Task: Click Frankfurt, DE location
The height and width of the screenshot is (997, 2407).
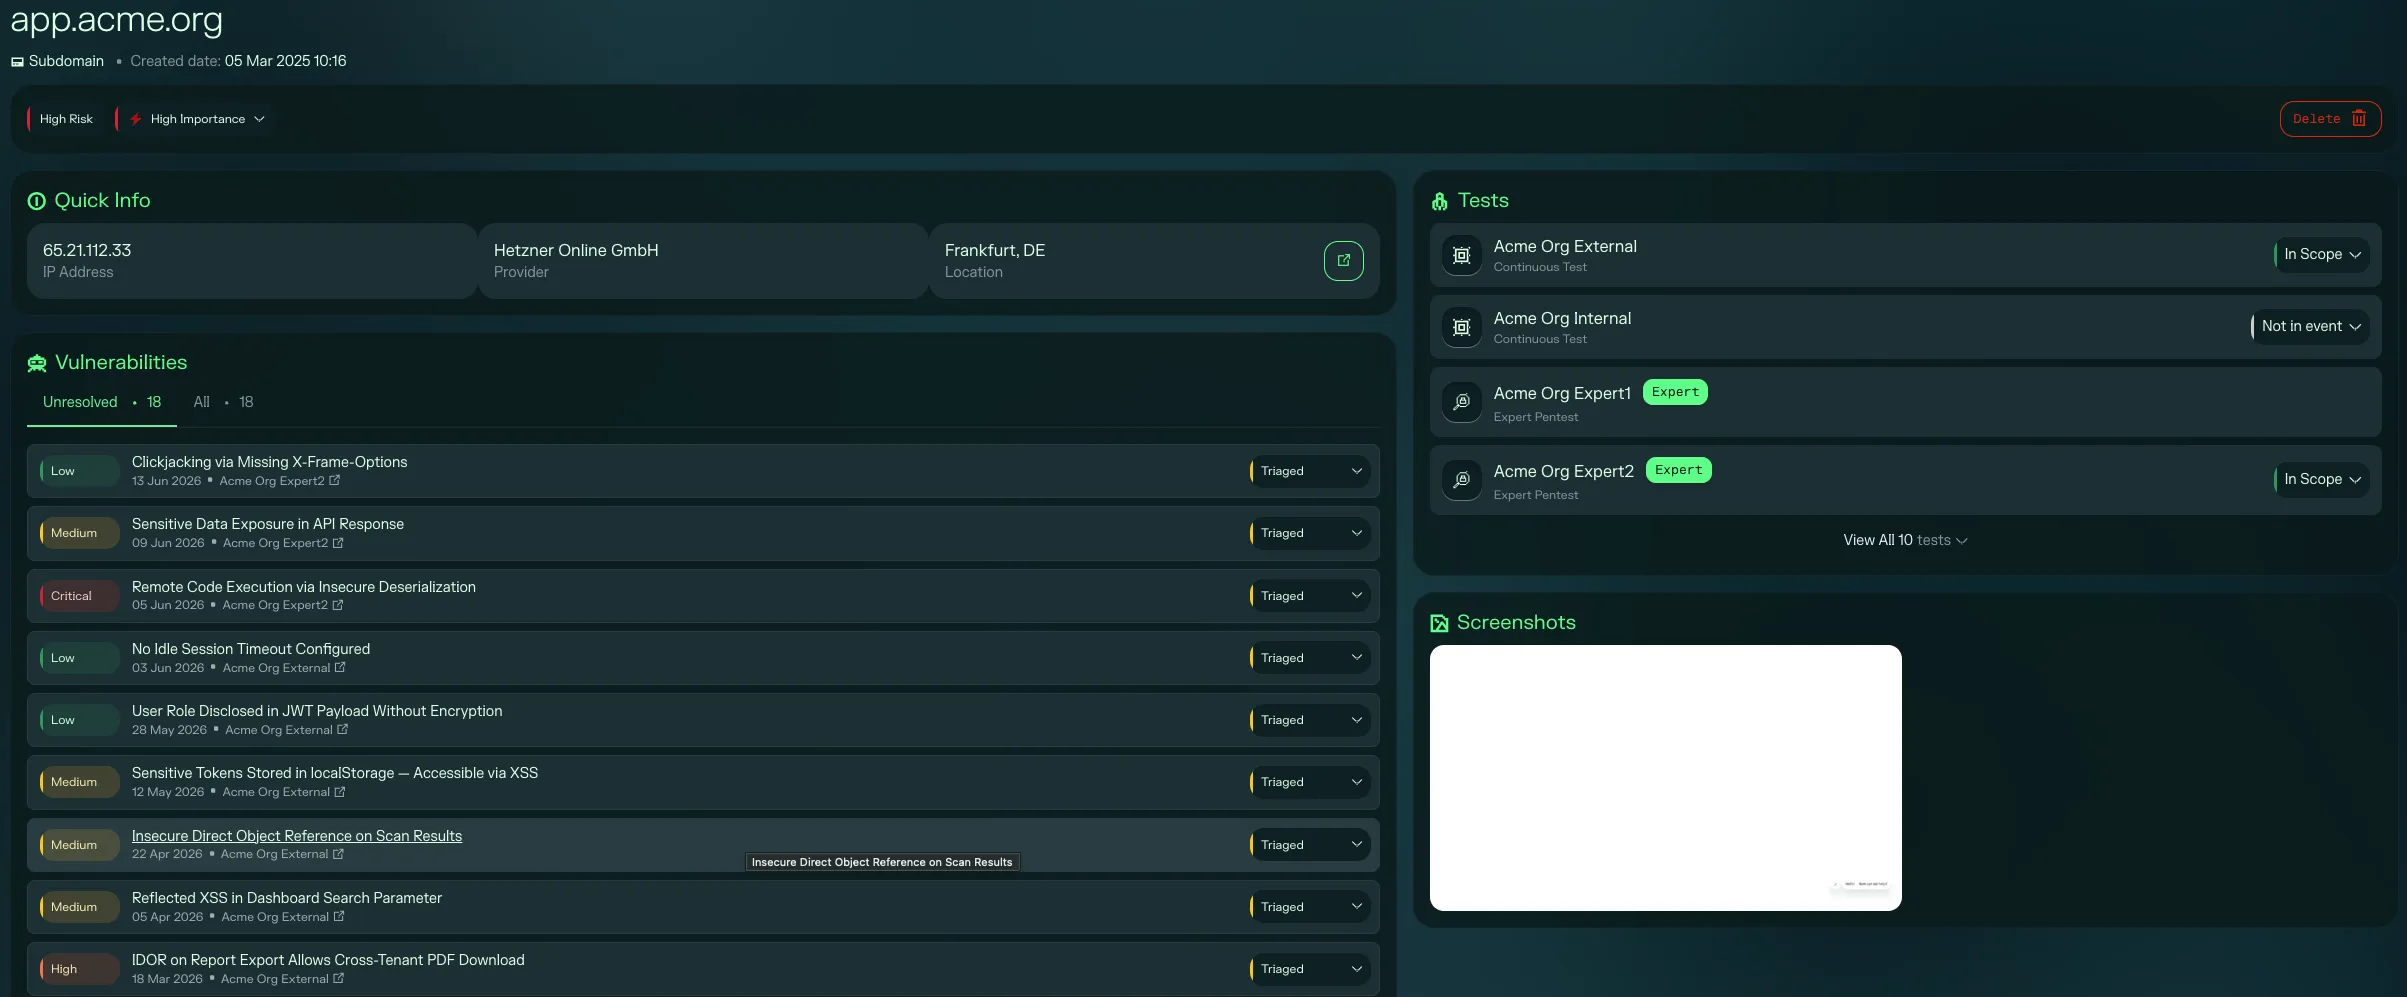Action: (x=995, y=250)
